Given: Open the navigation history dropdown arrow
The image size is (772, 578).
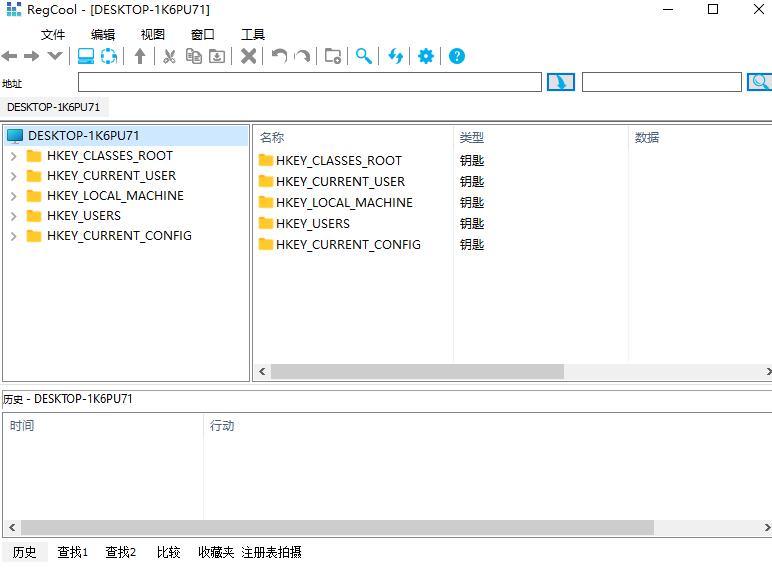Looking at the screenshot, I should tap(55, 56).
